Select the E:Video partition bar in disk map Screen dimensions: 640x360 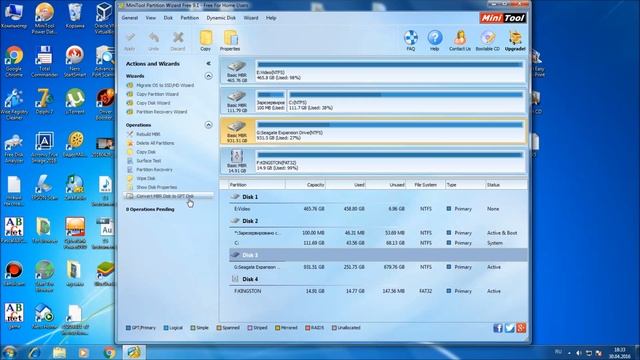pyautogui.click(x=390, y=71)
